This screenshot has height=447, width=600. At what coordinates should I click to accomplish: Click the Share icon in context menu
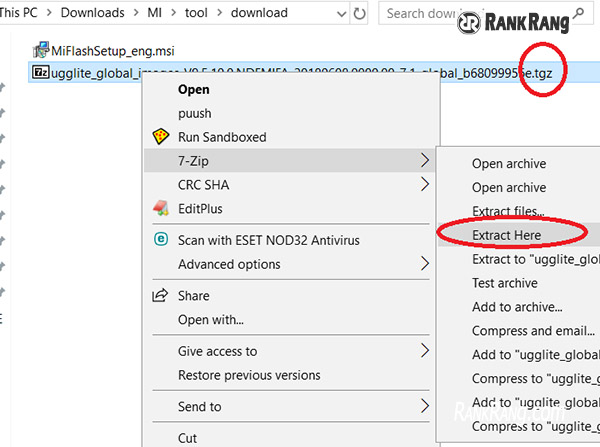[x=160, y=295]
